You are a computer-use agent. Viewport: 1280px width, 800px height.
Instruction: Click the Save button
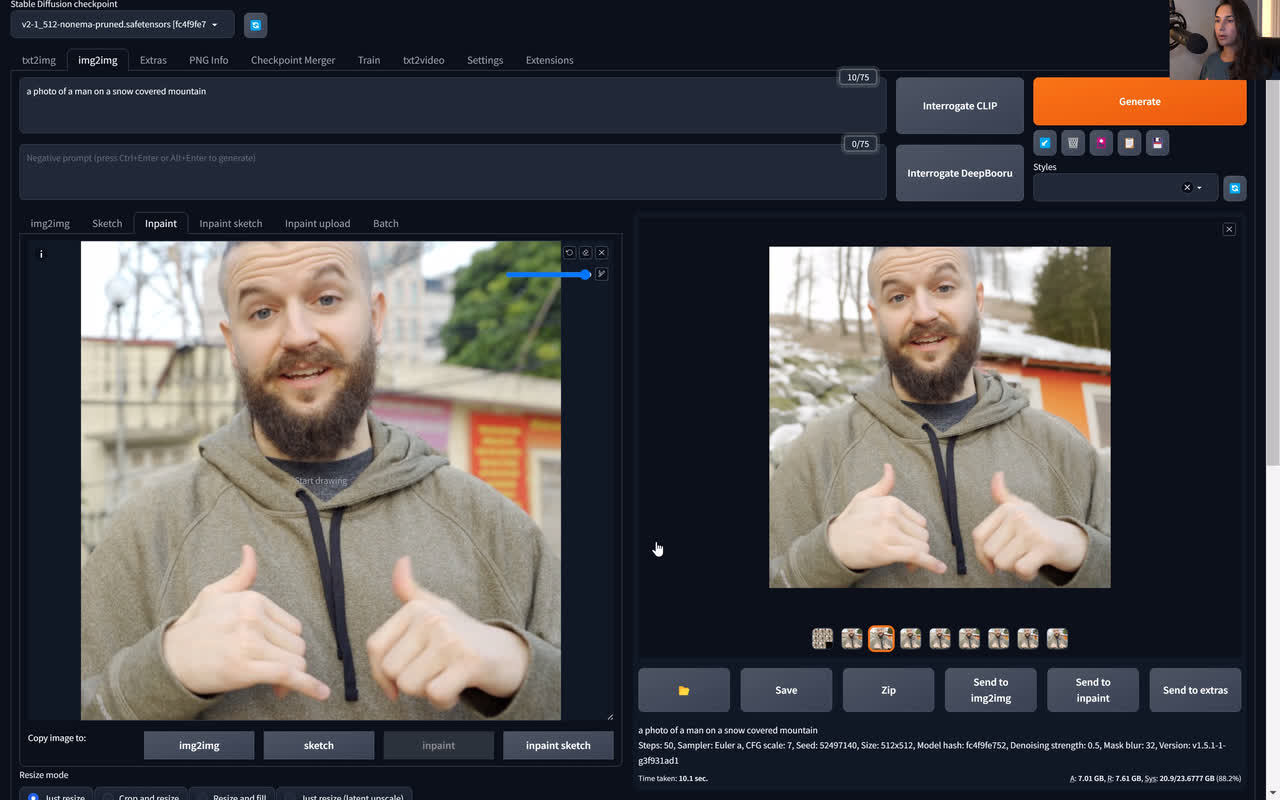point(786,690)
